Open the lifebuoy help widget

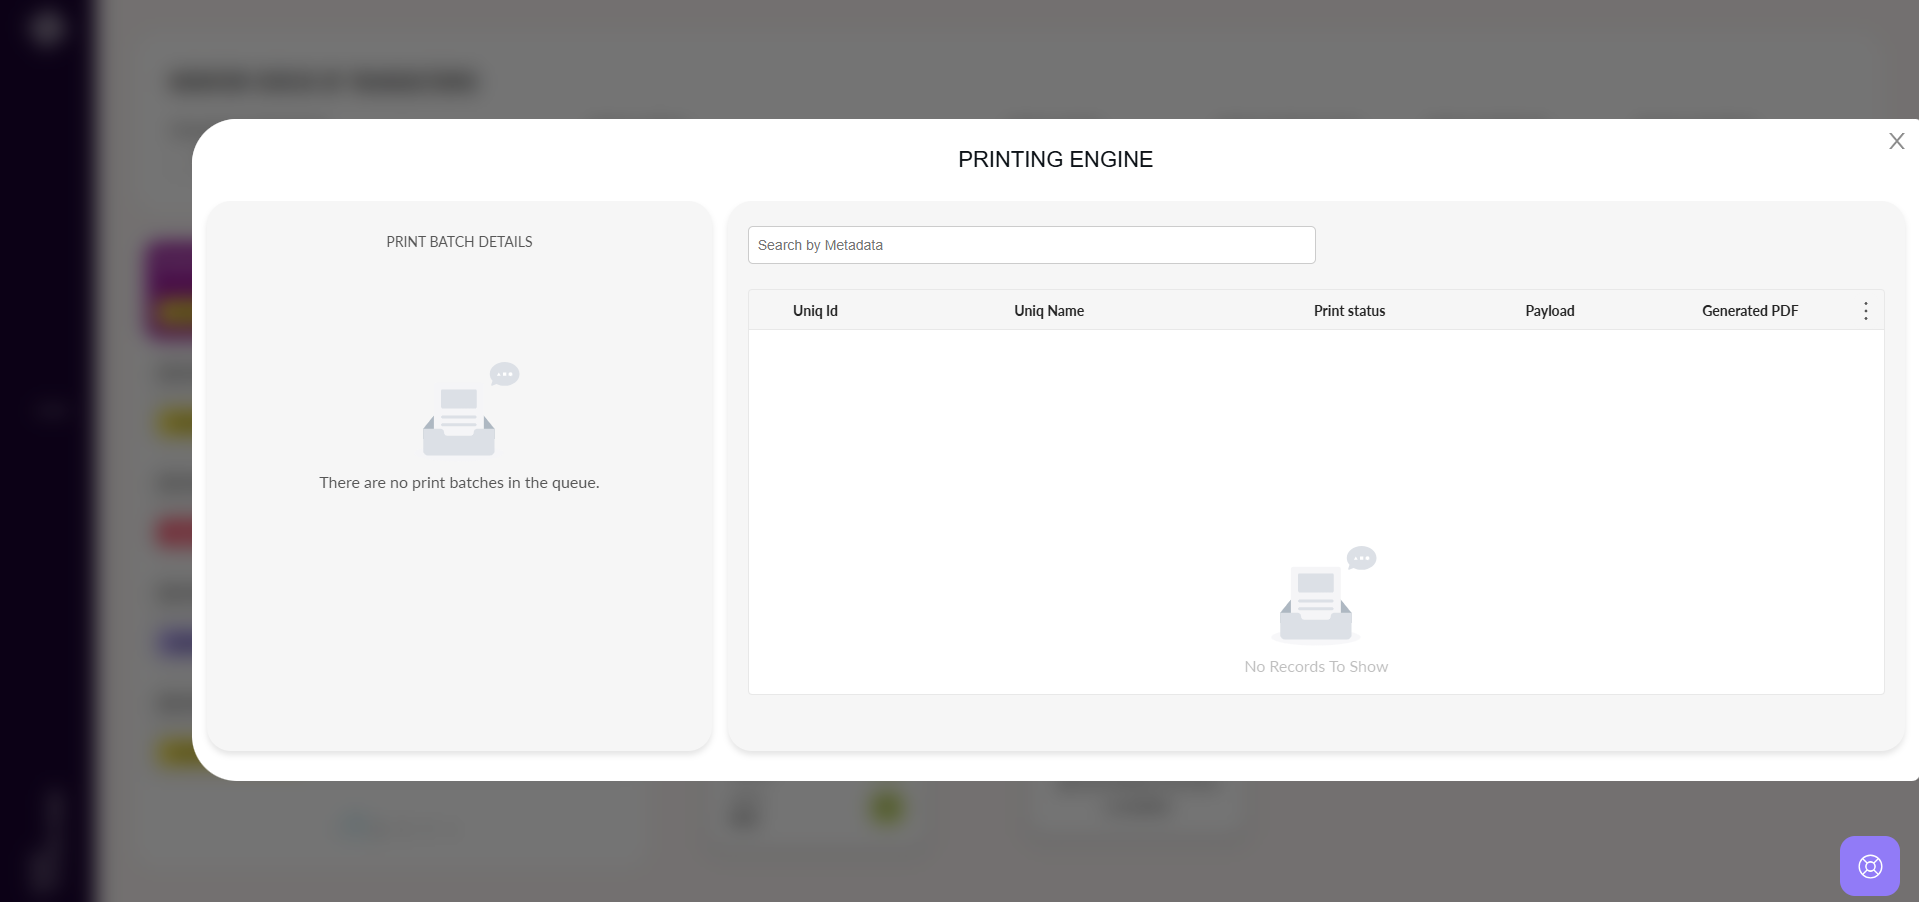pos(1869,866)
